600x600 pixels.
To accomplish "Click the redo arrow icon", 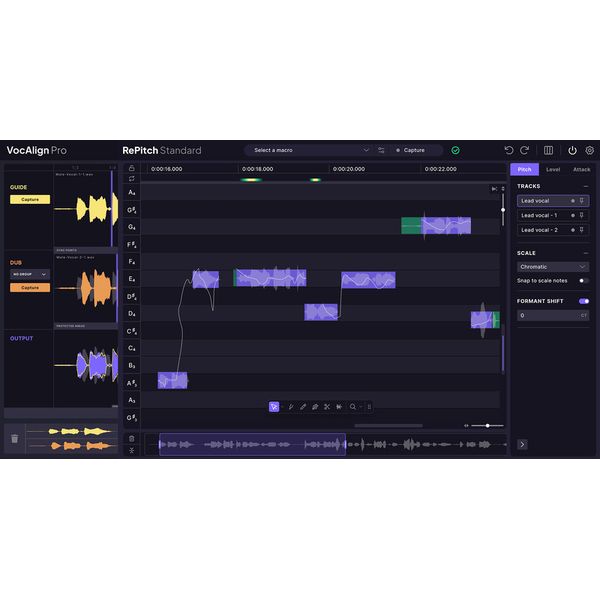I will click(x=525, y=150).
